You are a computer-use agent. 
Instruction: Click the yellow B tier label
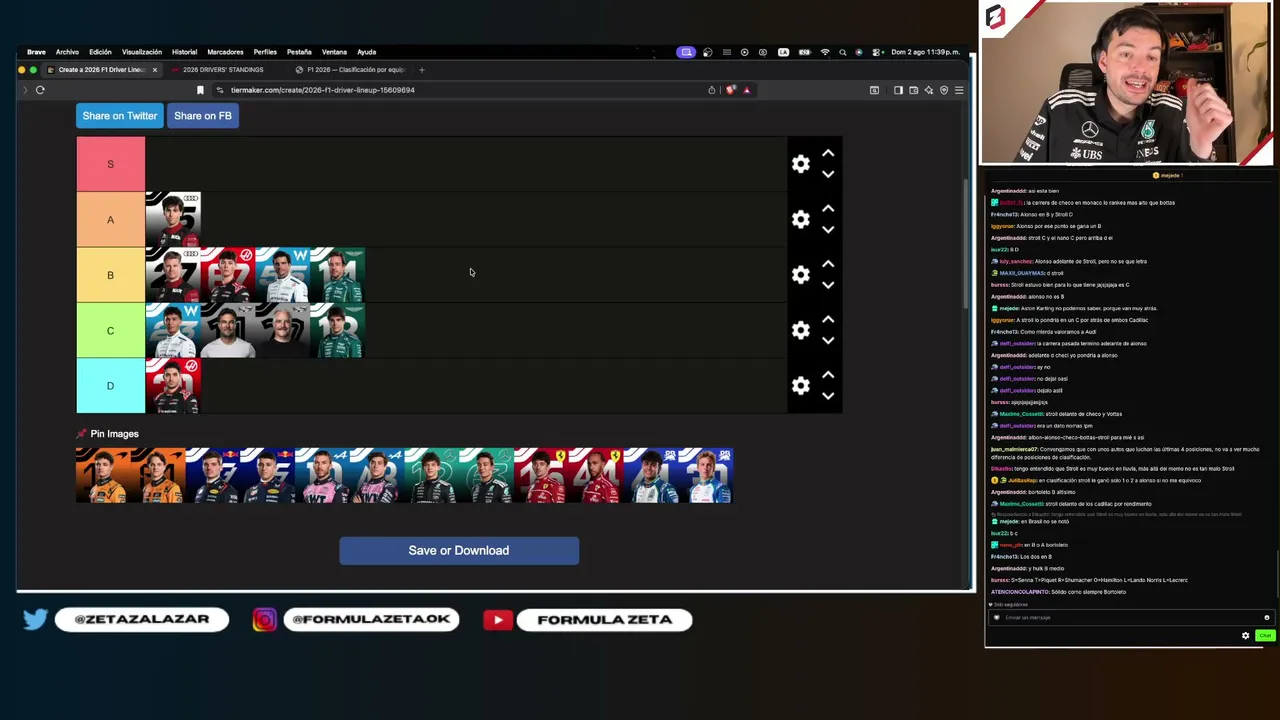pyautogui.click(x=110, y=275)
